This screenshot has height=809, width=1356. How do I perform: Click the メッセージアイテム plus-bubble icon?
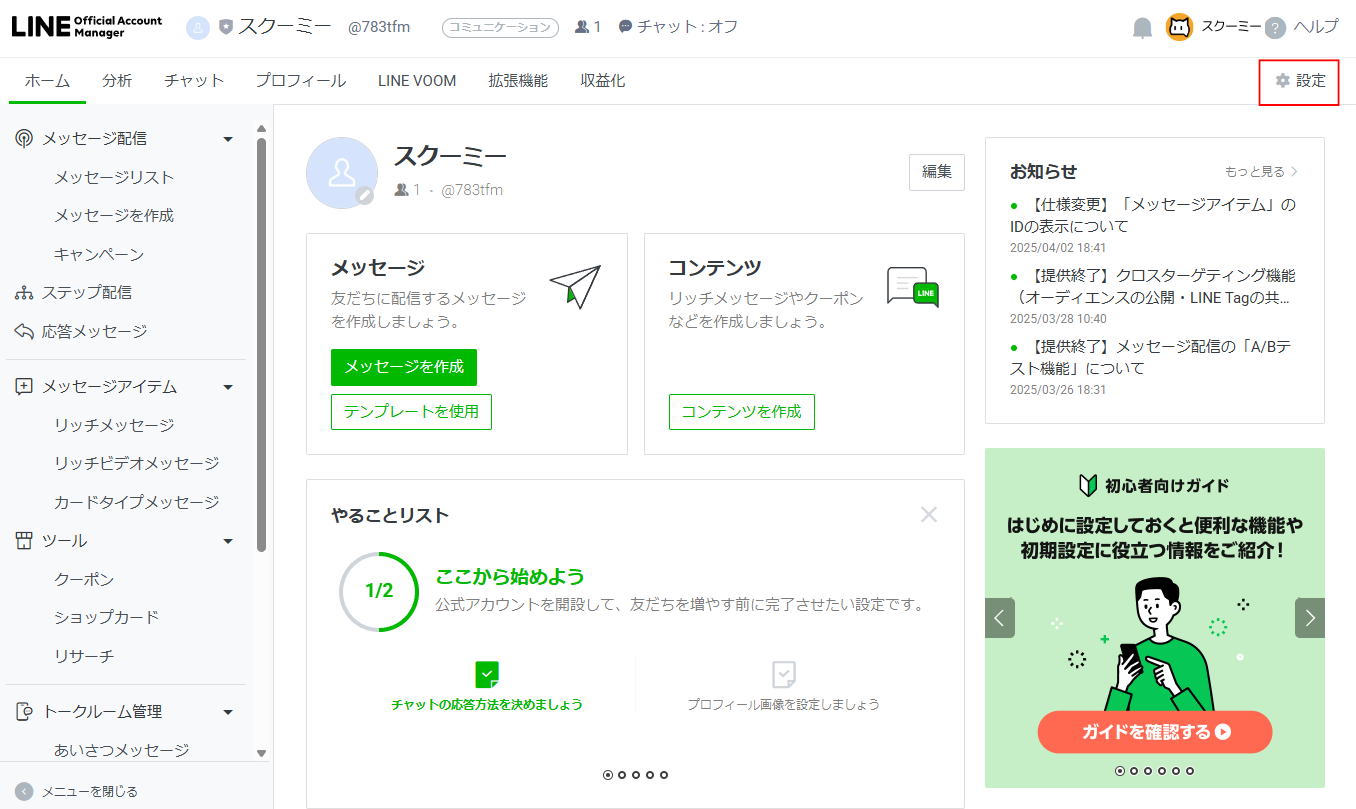pyautogui.click(x=24, y=387)
